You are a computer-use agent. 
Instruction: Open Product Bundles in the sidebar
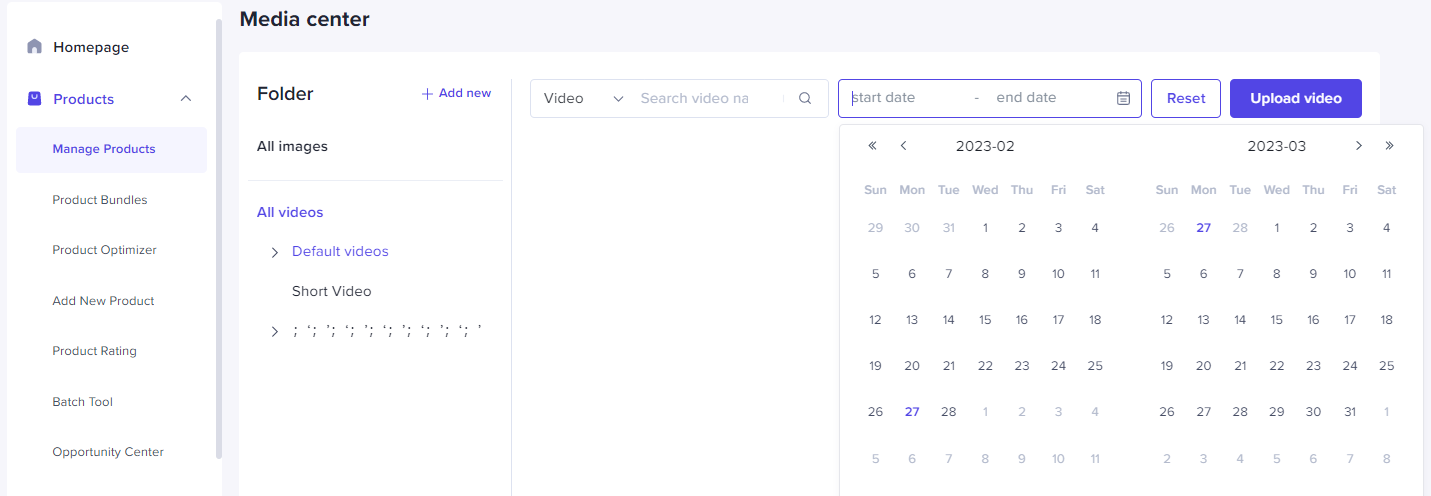[100, 200]
